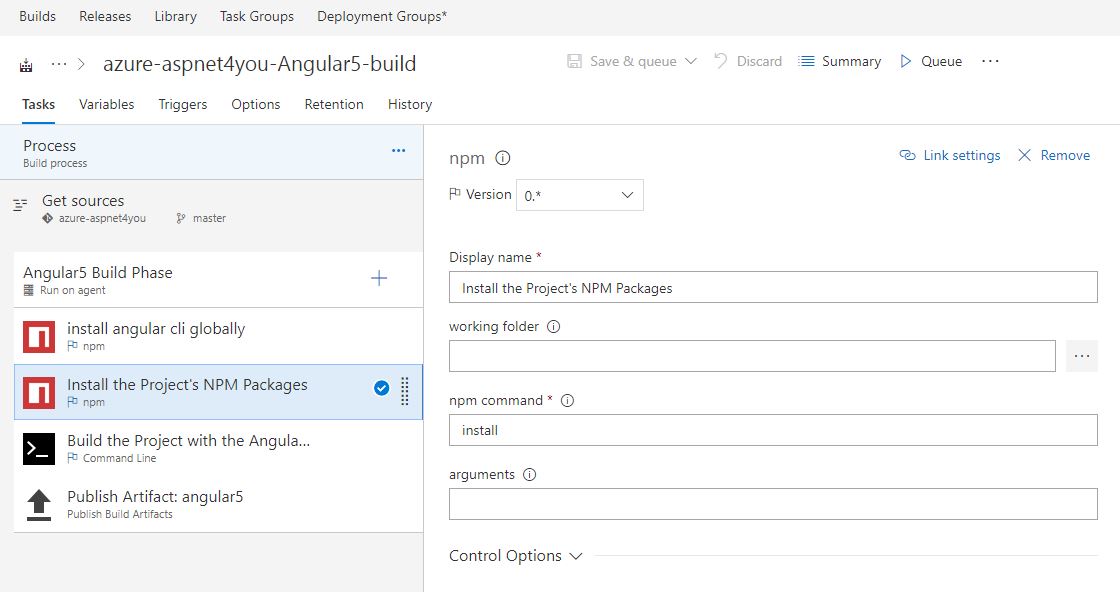Browse for working folder with ellipsis button
1120x592 pixels.
[1081, 356]
